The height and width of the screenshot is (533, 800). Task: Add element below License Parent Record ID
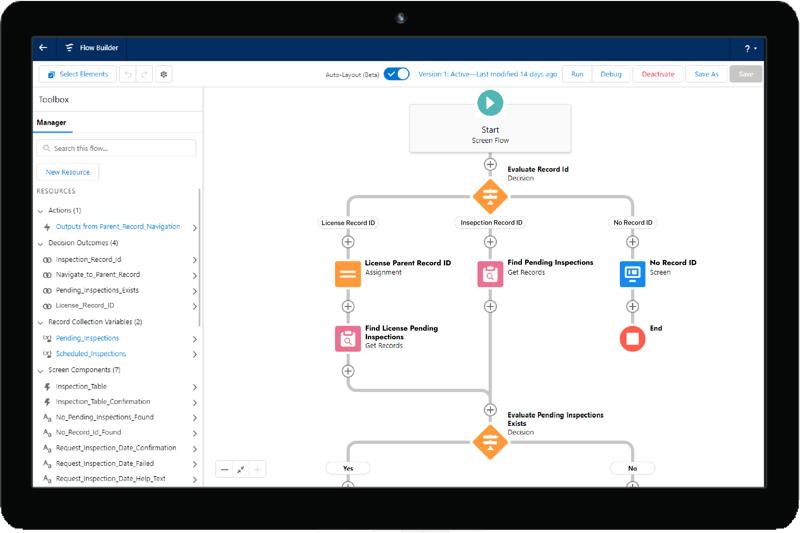[348, 307]
